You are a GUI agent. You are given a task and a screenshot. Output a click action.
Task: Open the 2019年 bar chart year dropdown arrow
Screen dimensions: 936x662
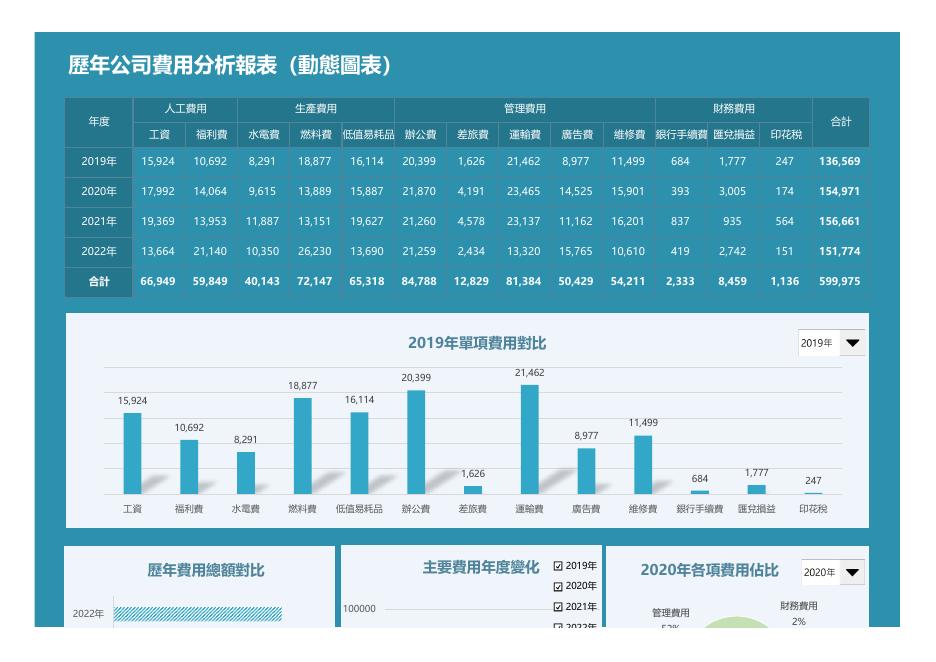pyautogui.click(x=852, y=343)
